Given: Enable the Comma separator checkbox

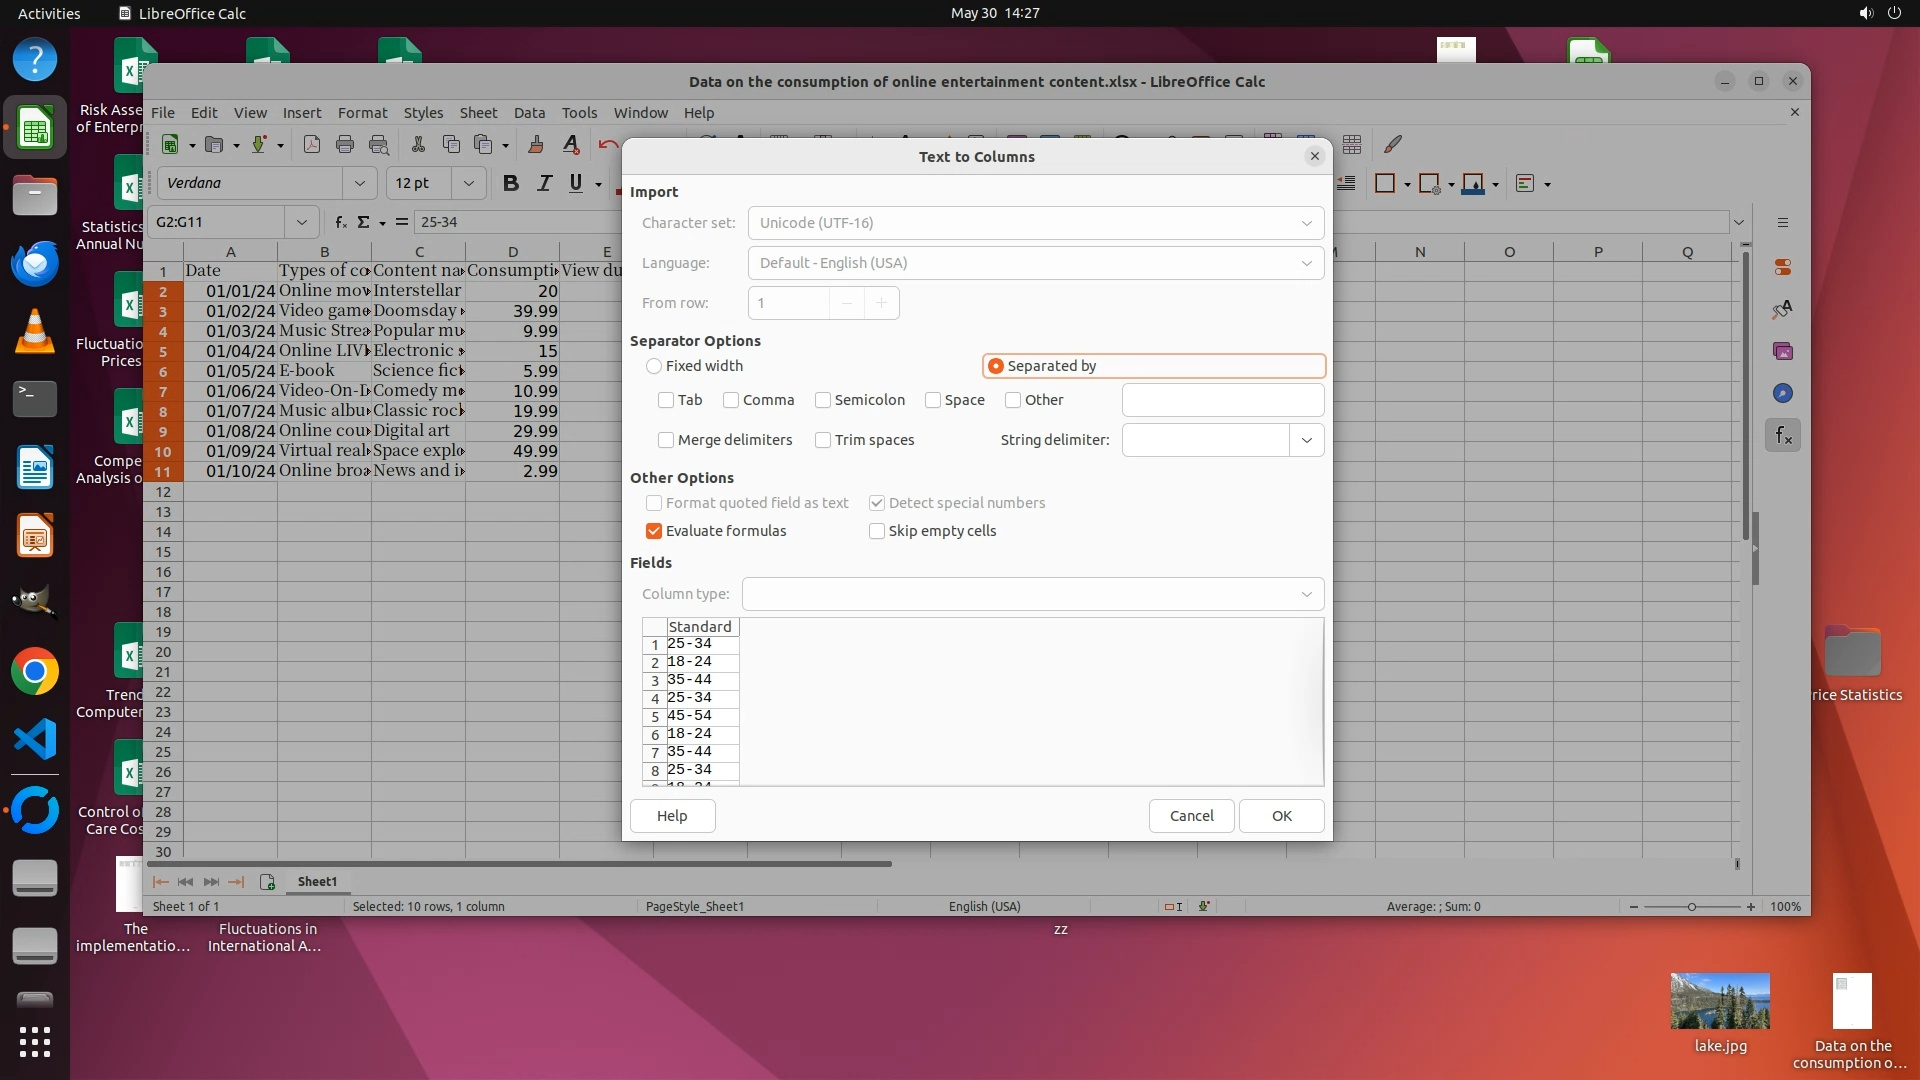Looking at the screenshot, I should (x=731, y=400).
